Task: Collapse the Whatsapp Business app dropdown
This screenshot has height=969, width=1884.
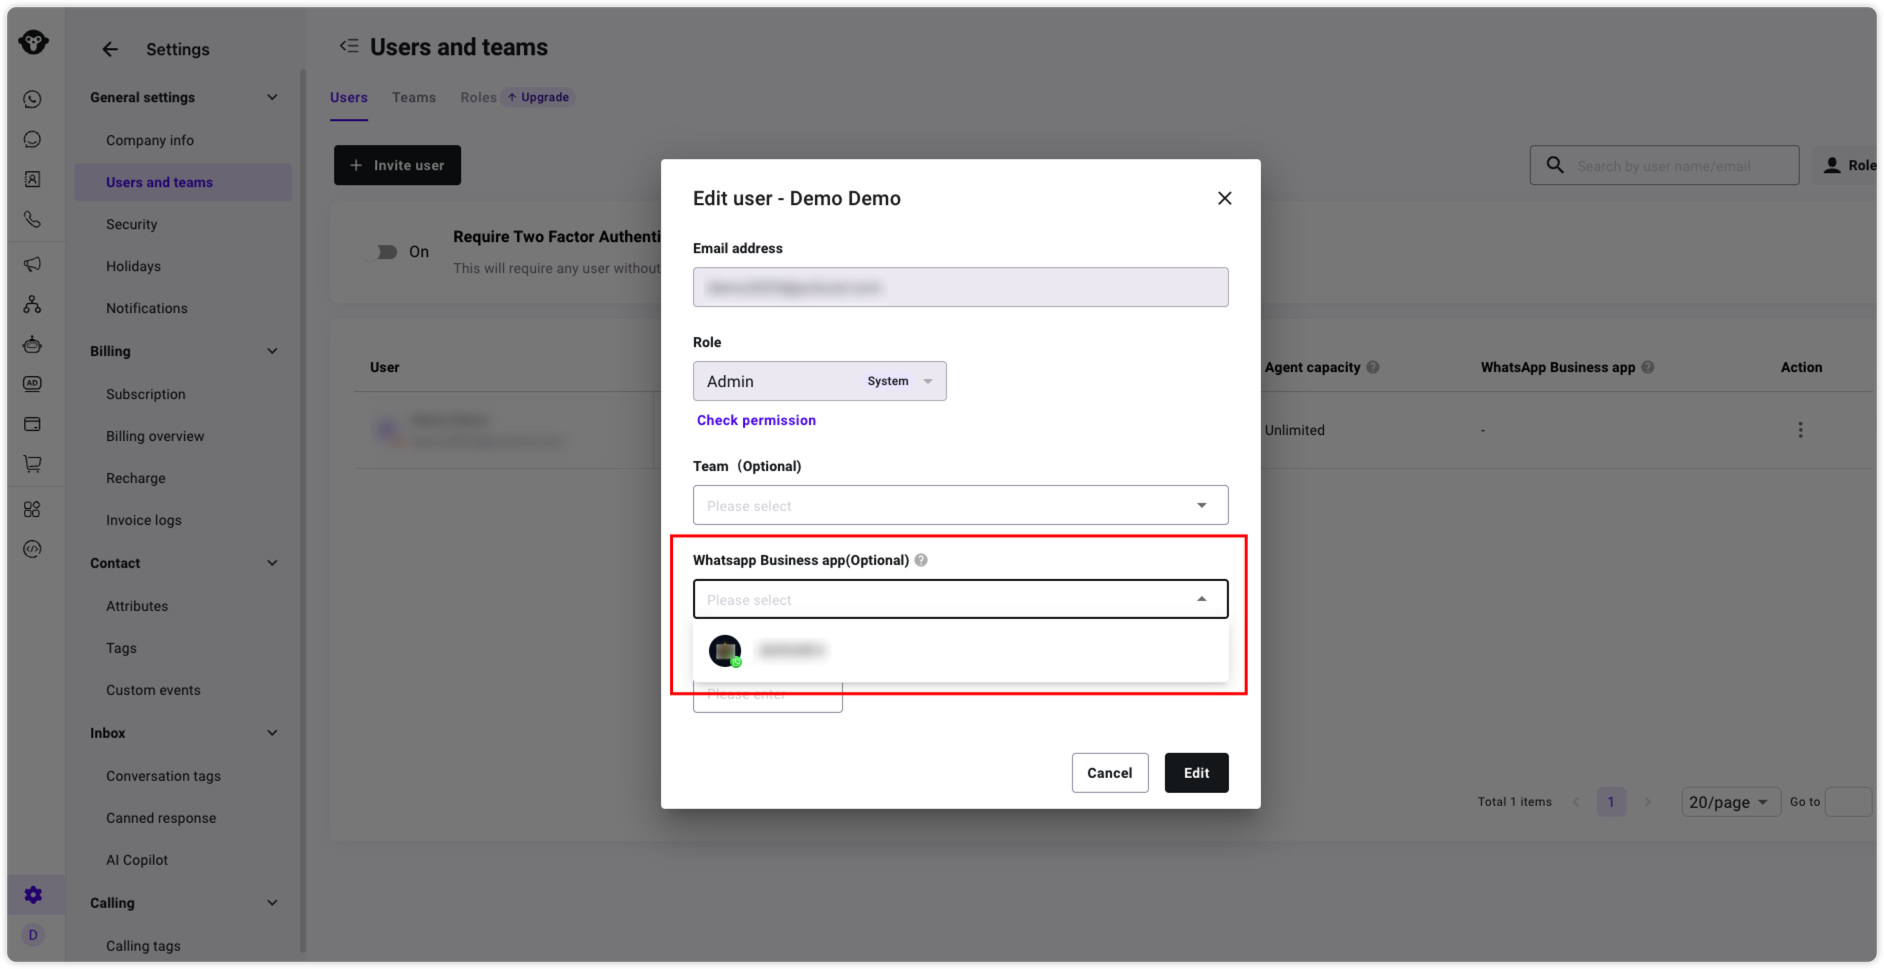Action: 1201,599
